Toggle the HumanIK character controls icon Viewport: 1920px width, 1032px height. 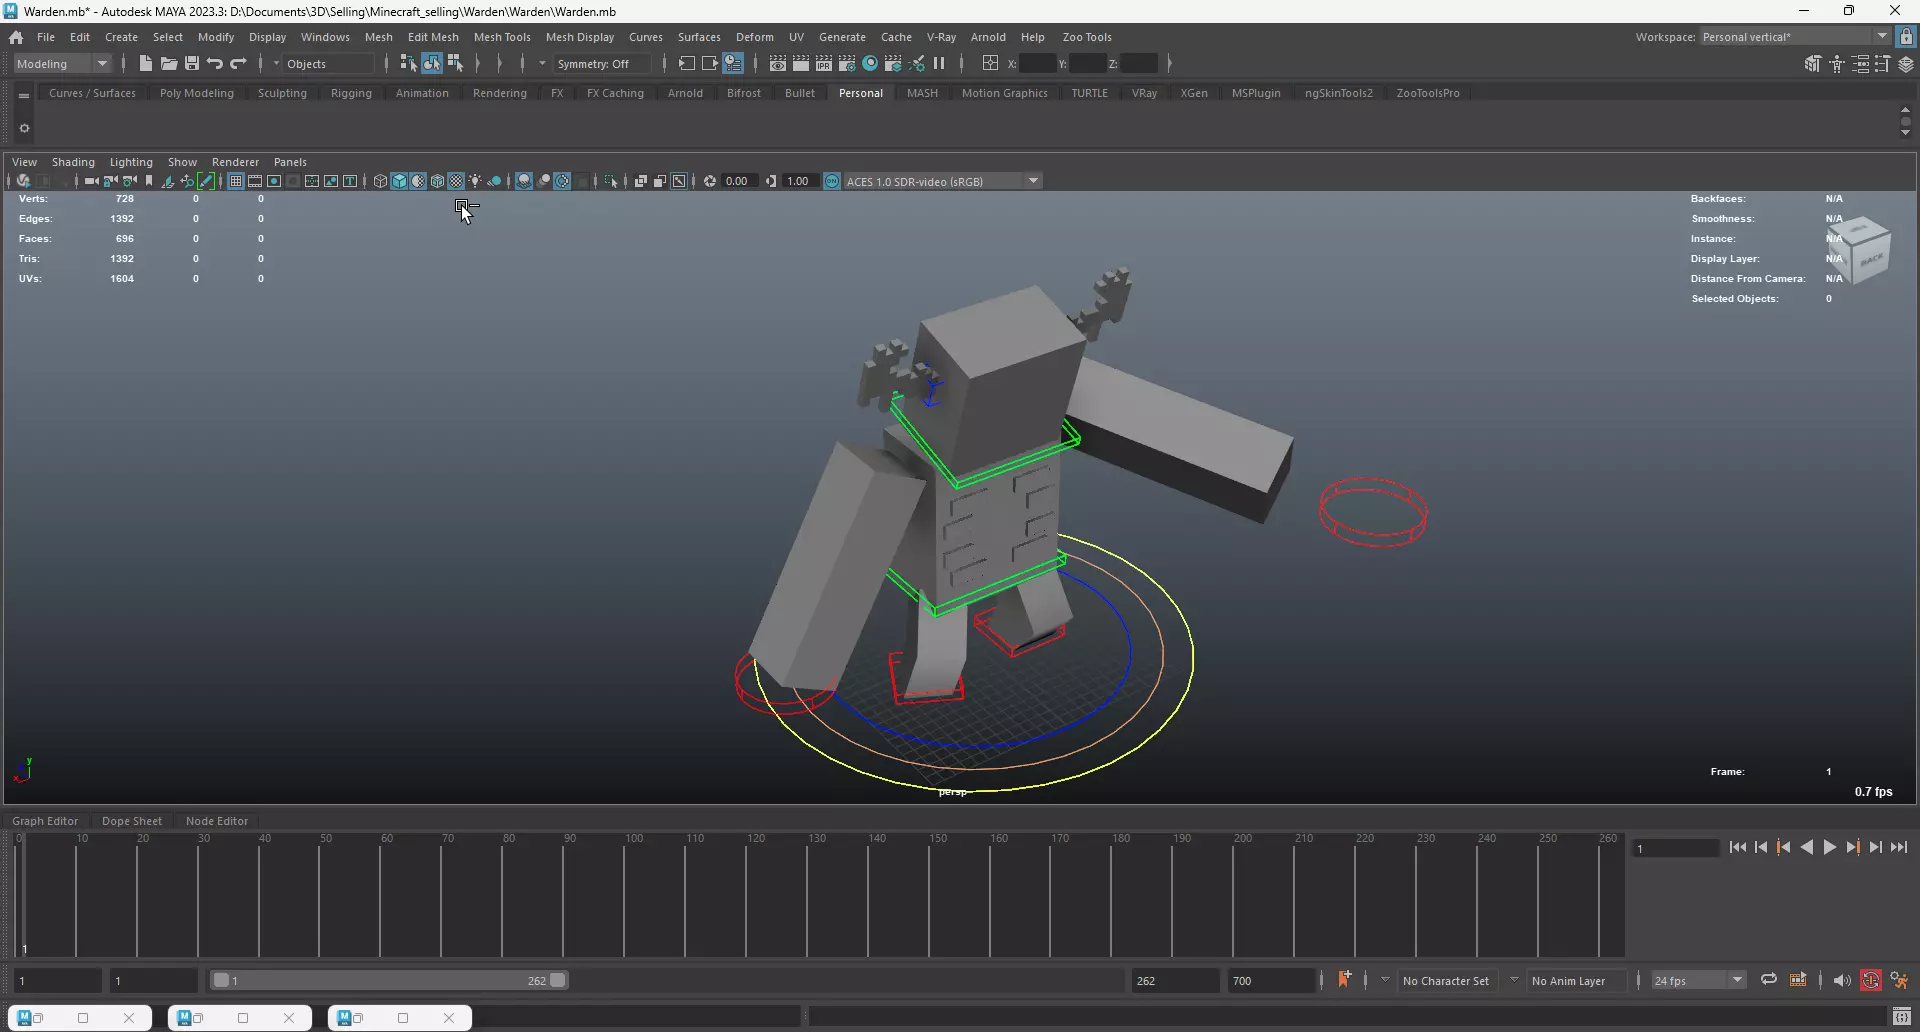tap(1836, 64)
